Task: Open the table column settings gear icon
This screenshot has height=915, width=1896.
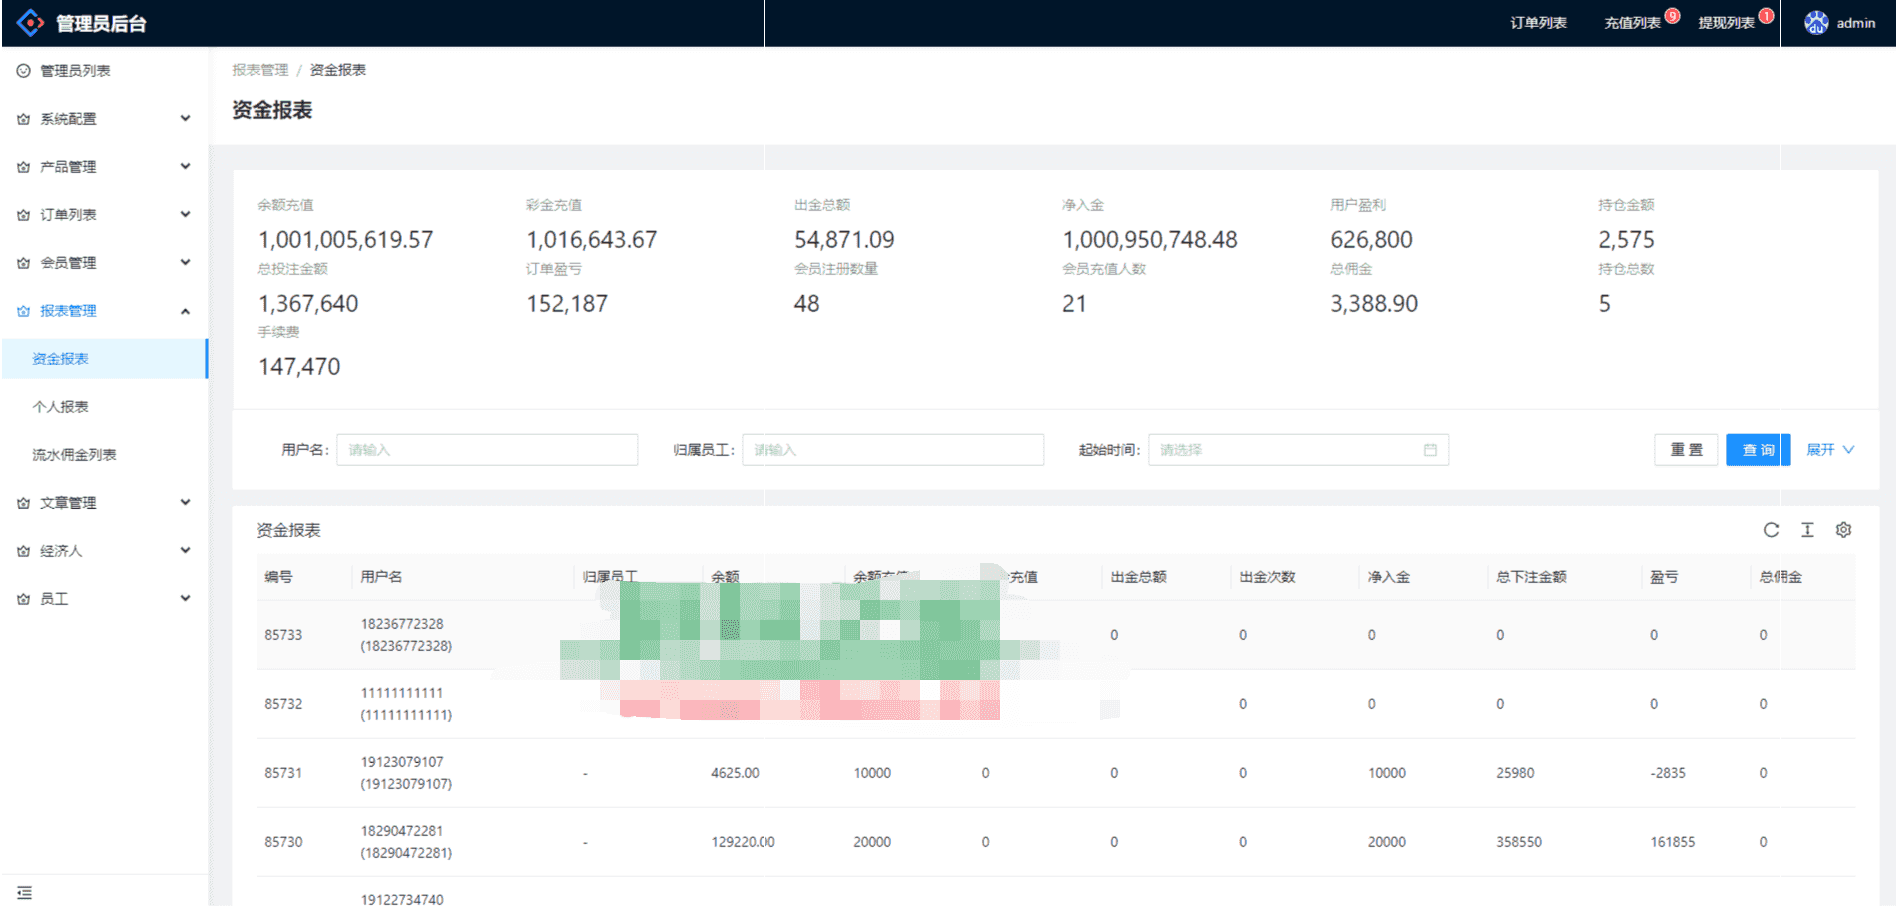Action: coord(1843,530)
